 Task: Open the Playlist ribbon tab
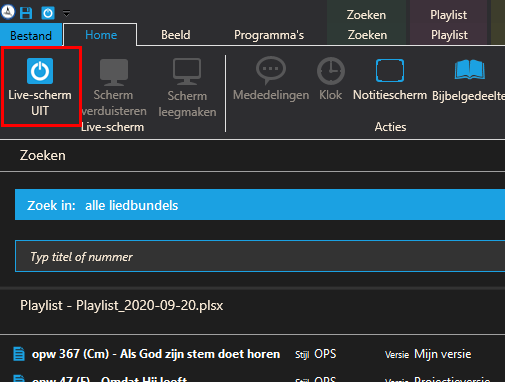(x=449, y=35)
